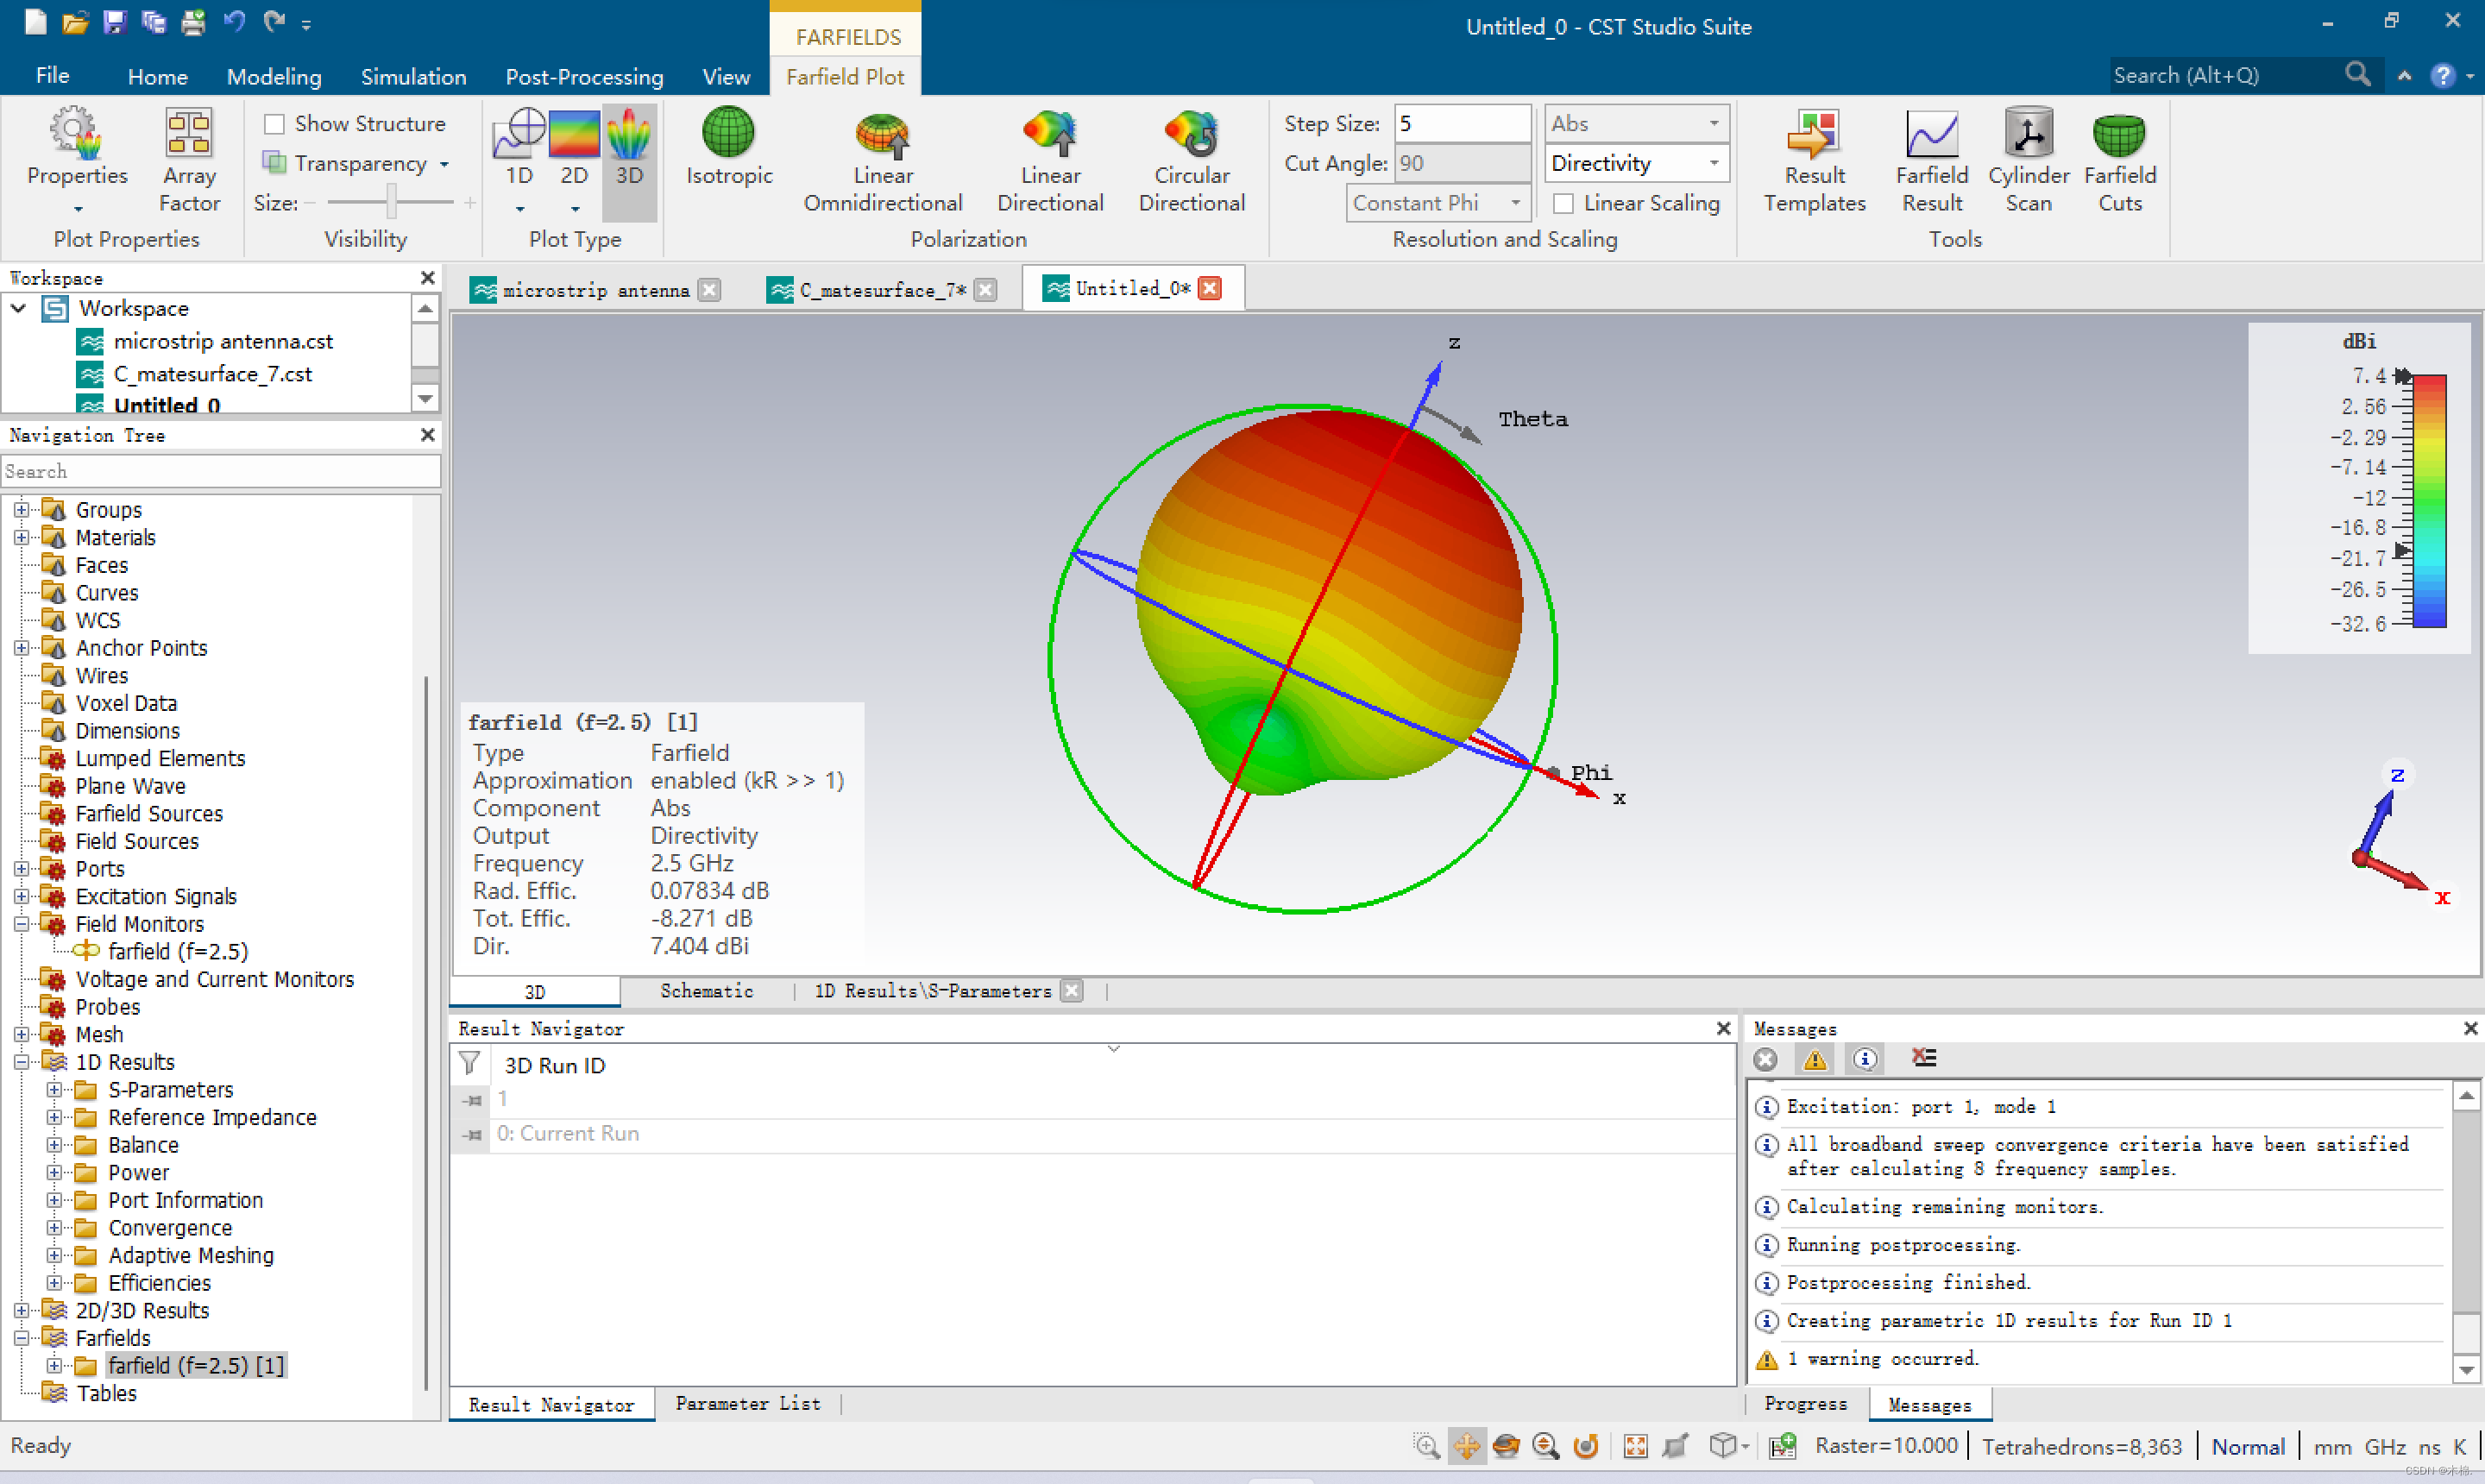
Task: Expand the S-Parameters results folder
Action: pyautogui.click(x=54, y=1090)
